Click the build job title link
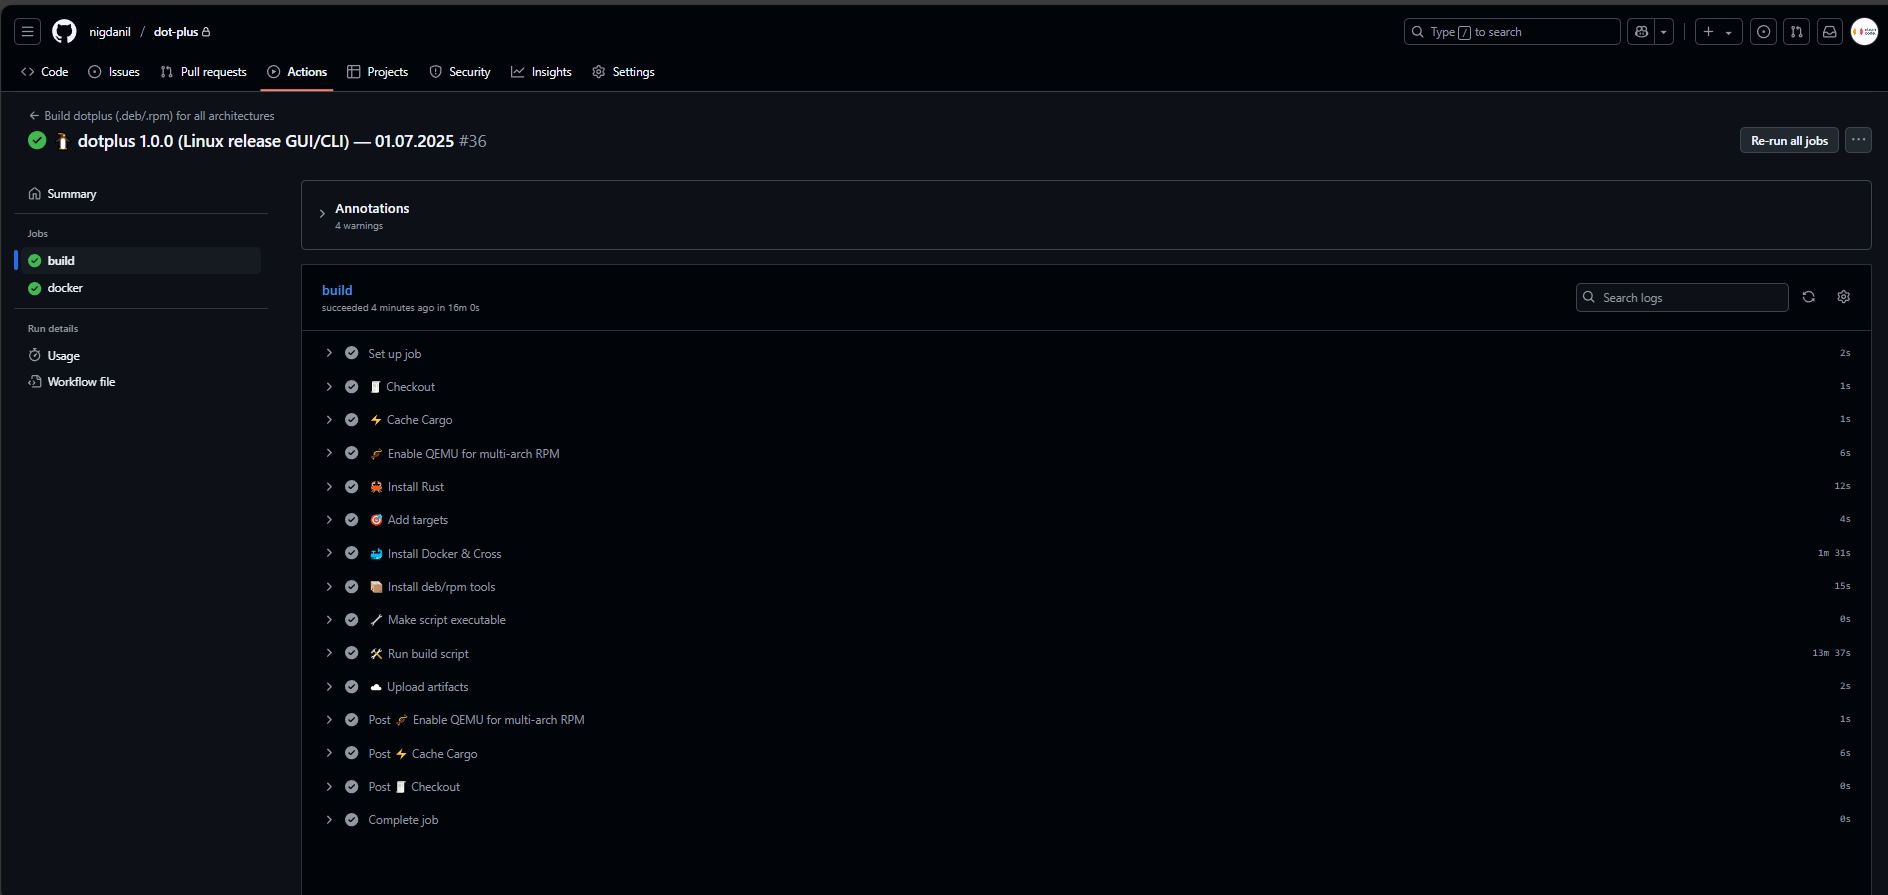 tap(337, 291)
